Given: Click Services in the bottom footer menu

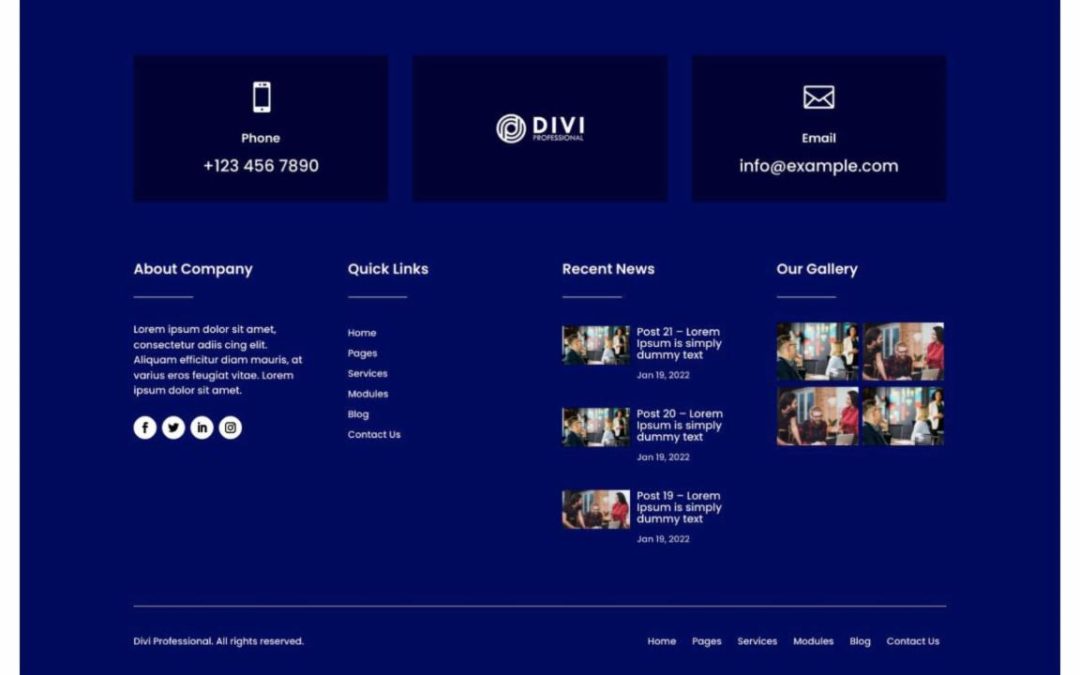Looking at the screenshot, I should (757, 641).
